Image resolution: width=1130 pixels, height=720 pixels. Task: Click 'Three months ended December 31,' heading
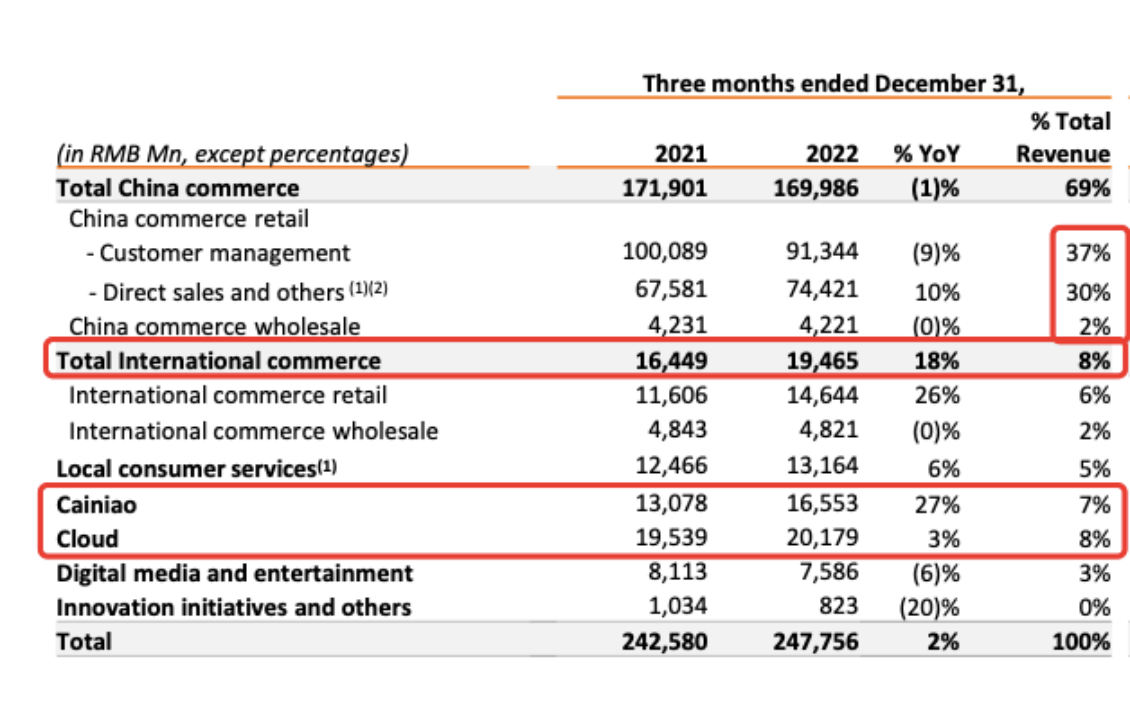[834, 83]
